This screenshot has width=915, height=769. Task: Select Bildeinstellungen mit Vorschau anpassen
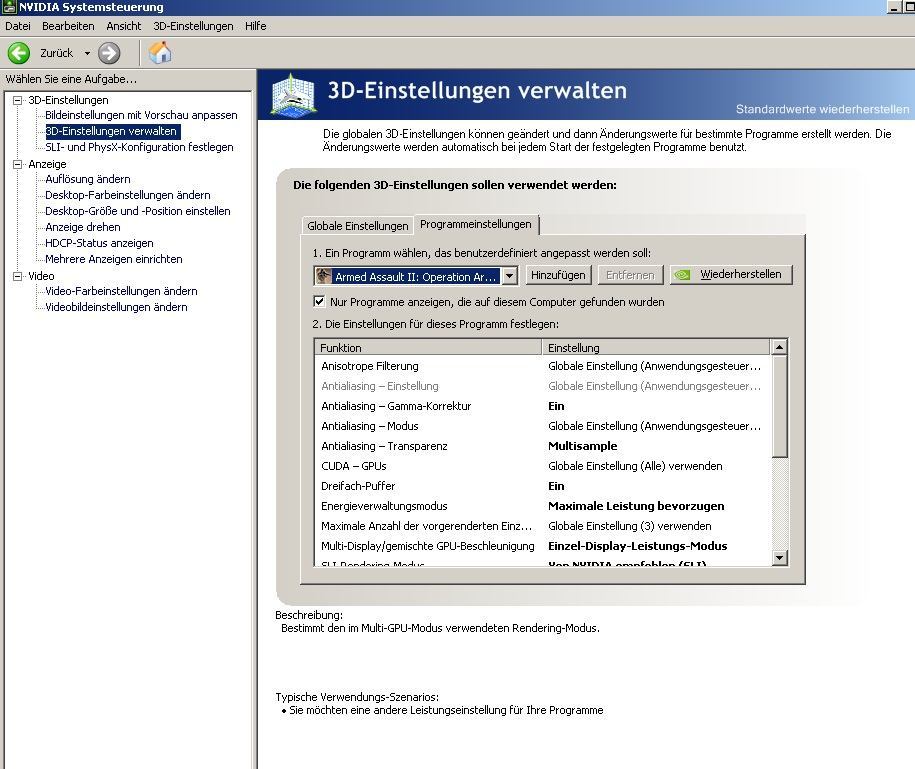(x=141, y=115)
